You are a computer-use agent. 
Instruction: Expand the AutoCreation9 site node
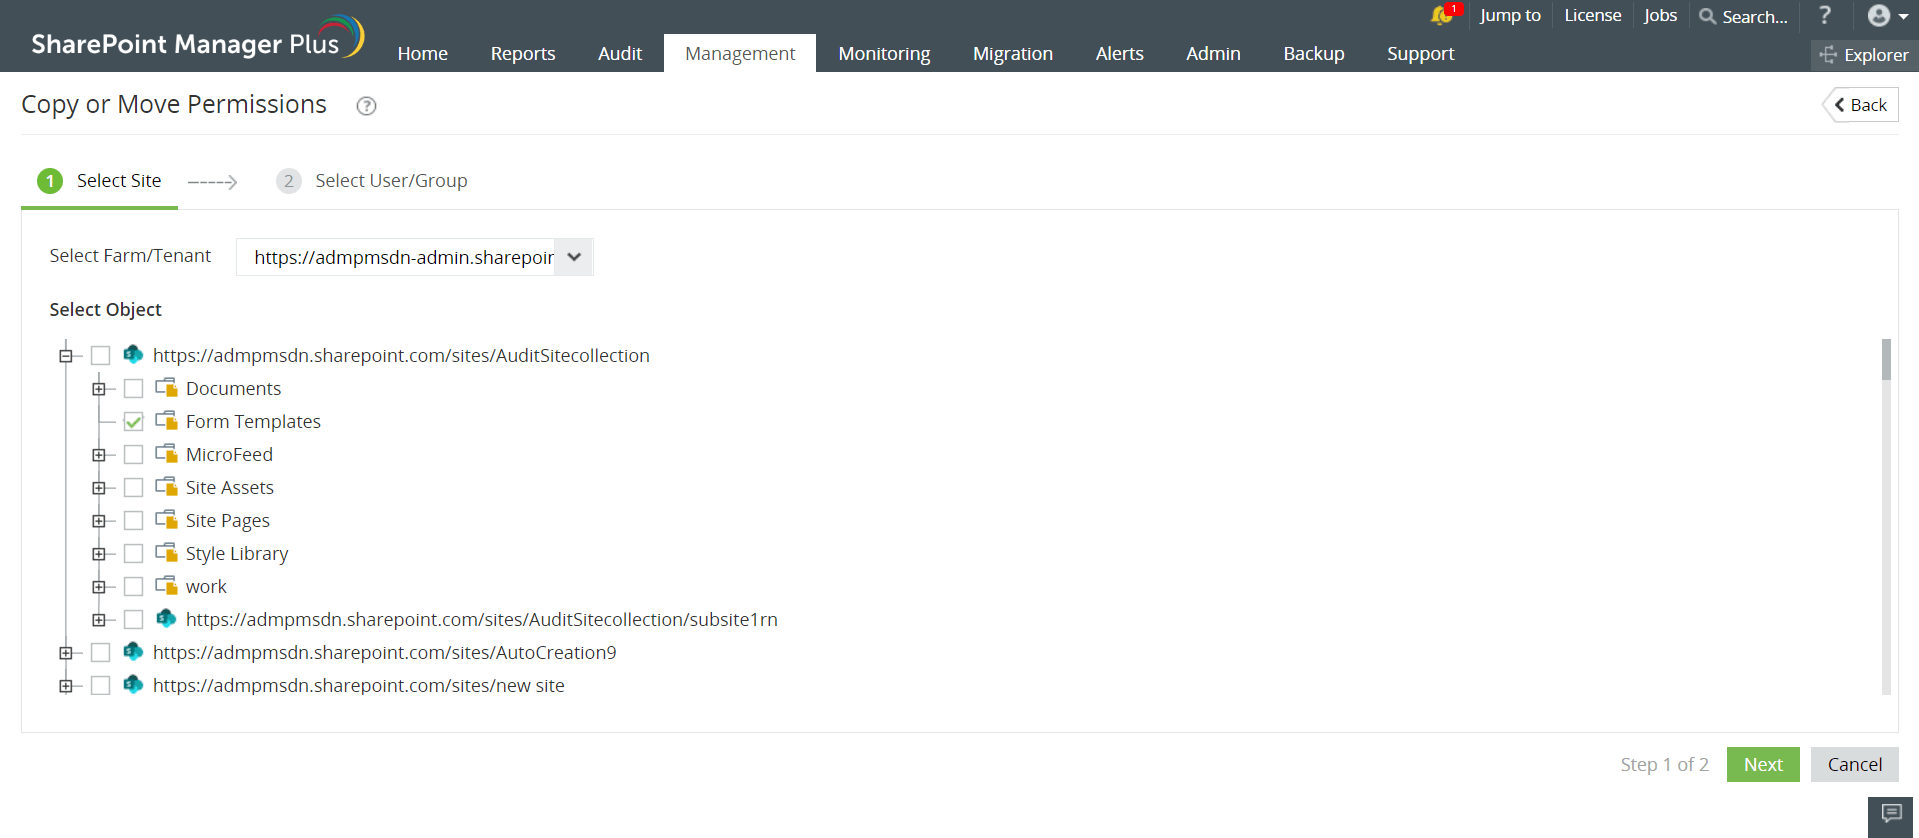point(66,653)
